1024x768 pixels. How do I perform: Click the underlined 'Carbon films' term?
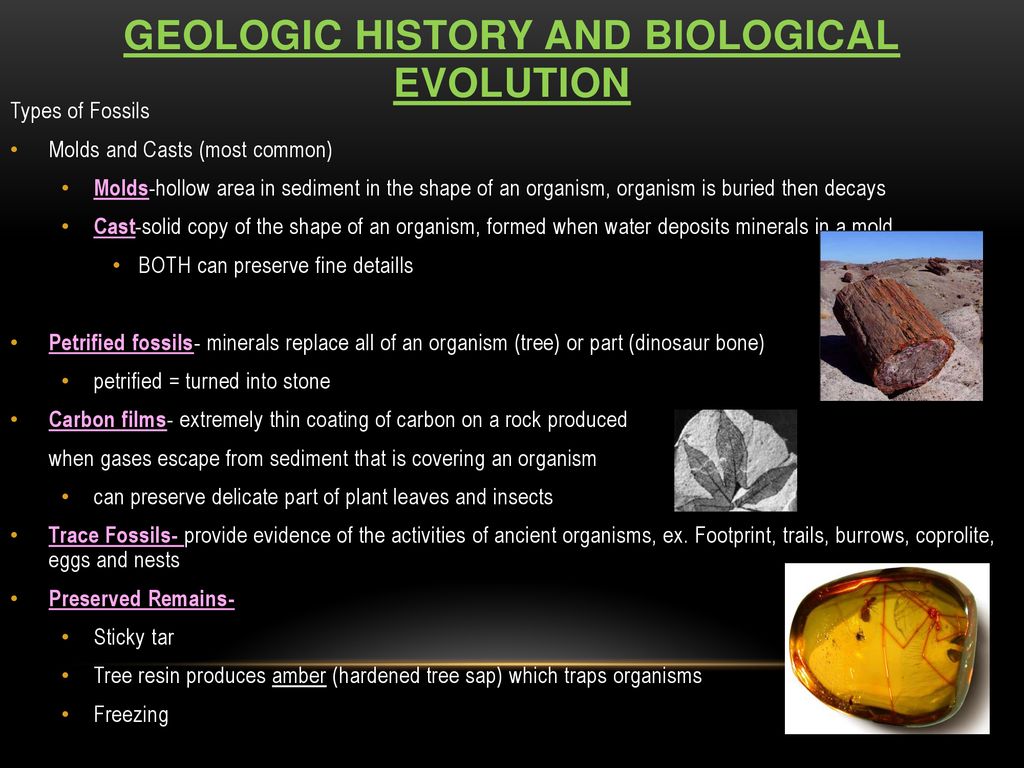(108, 420)
